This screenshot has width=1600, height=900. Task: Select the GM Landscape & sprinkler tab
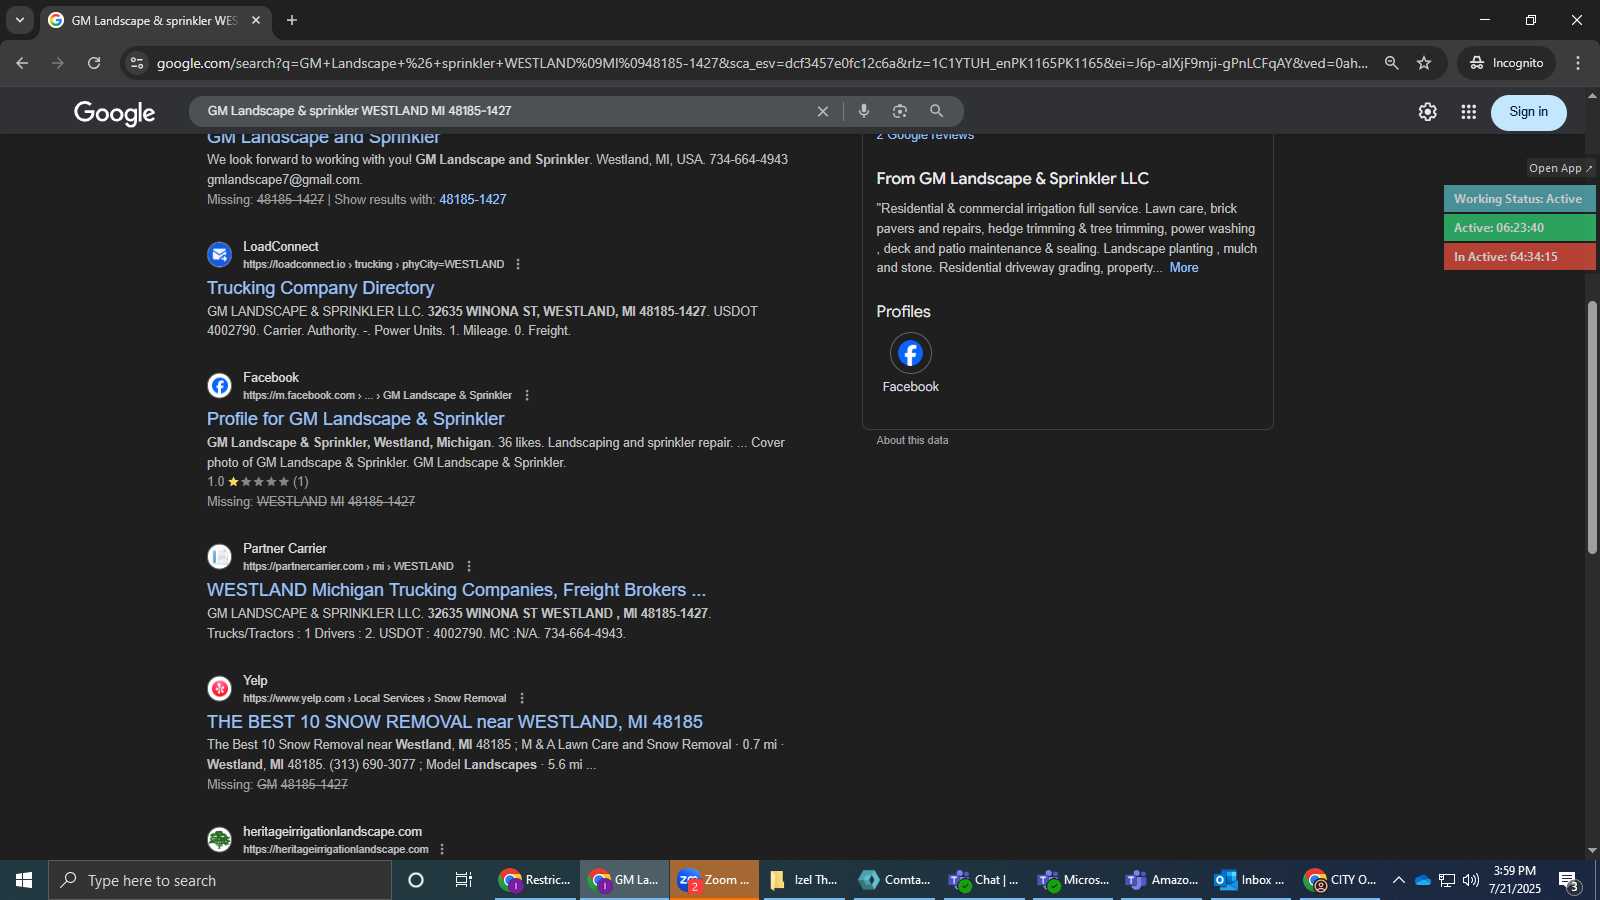point(155,20)
